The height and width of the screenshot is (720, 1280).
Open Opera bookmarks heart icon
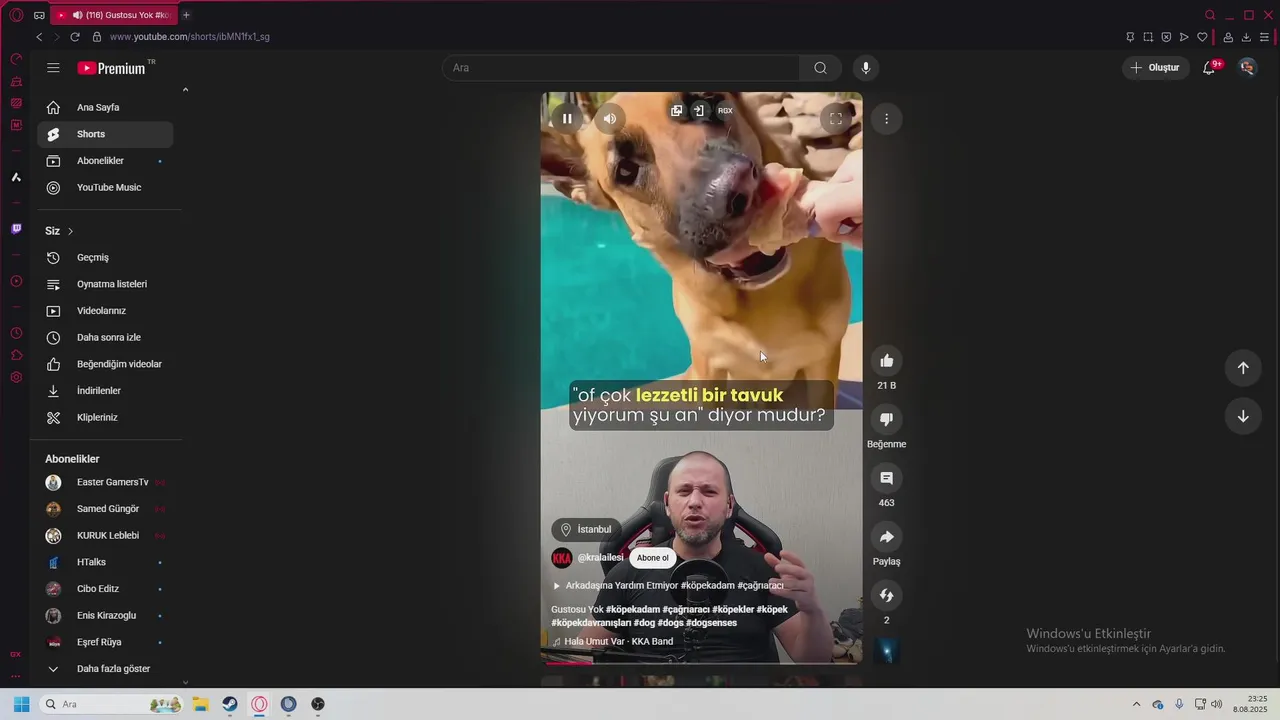[1202, 37]
